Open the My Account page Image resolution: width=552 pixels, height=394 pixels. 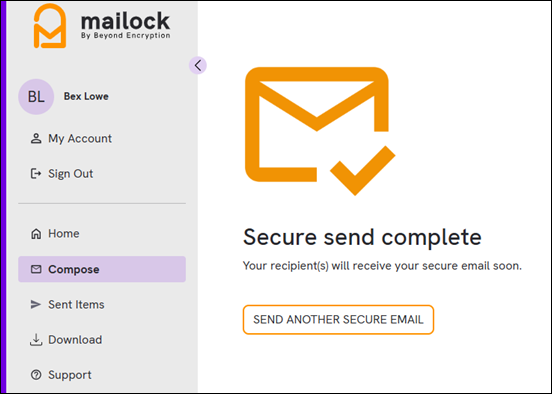tap(80, 138)
